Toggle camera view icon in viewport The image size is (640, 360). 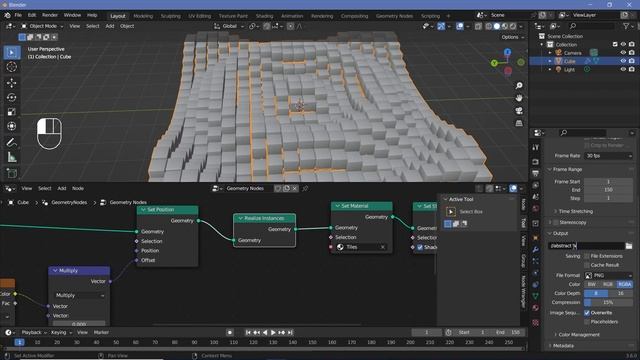tap(519, 111)
